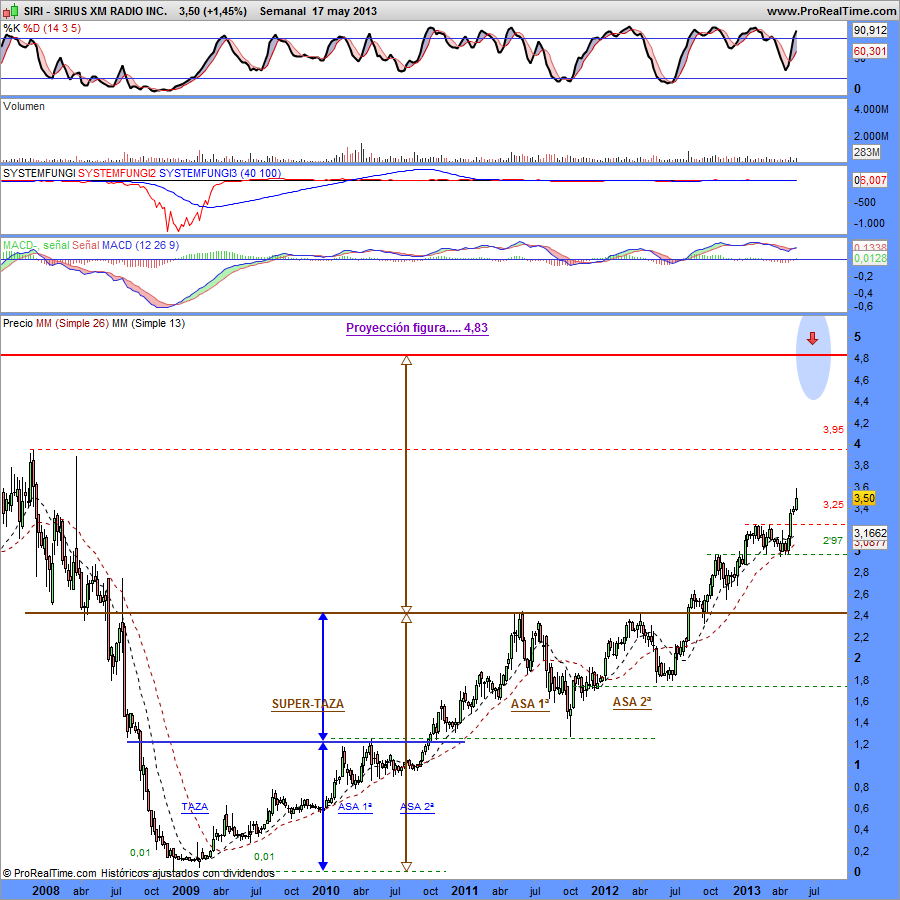Viewport: 900px width, 900px height.
Task: Click the yellow 3,50 current price tag
Action: click(x=864, y=498)
